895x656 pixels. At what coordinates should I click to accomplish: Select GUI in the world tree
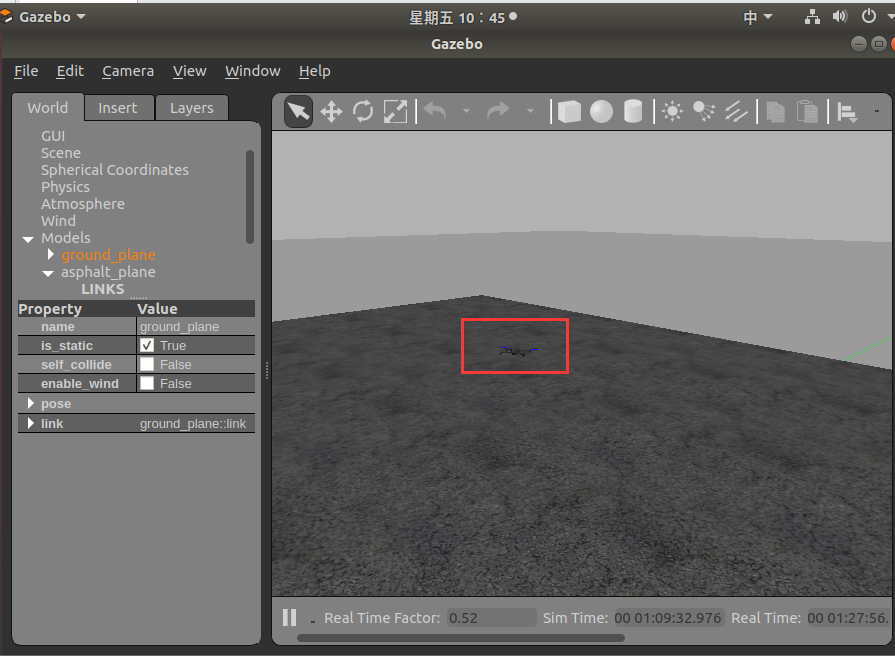point(53,136)
